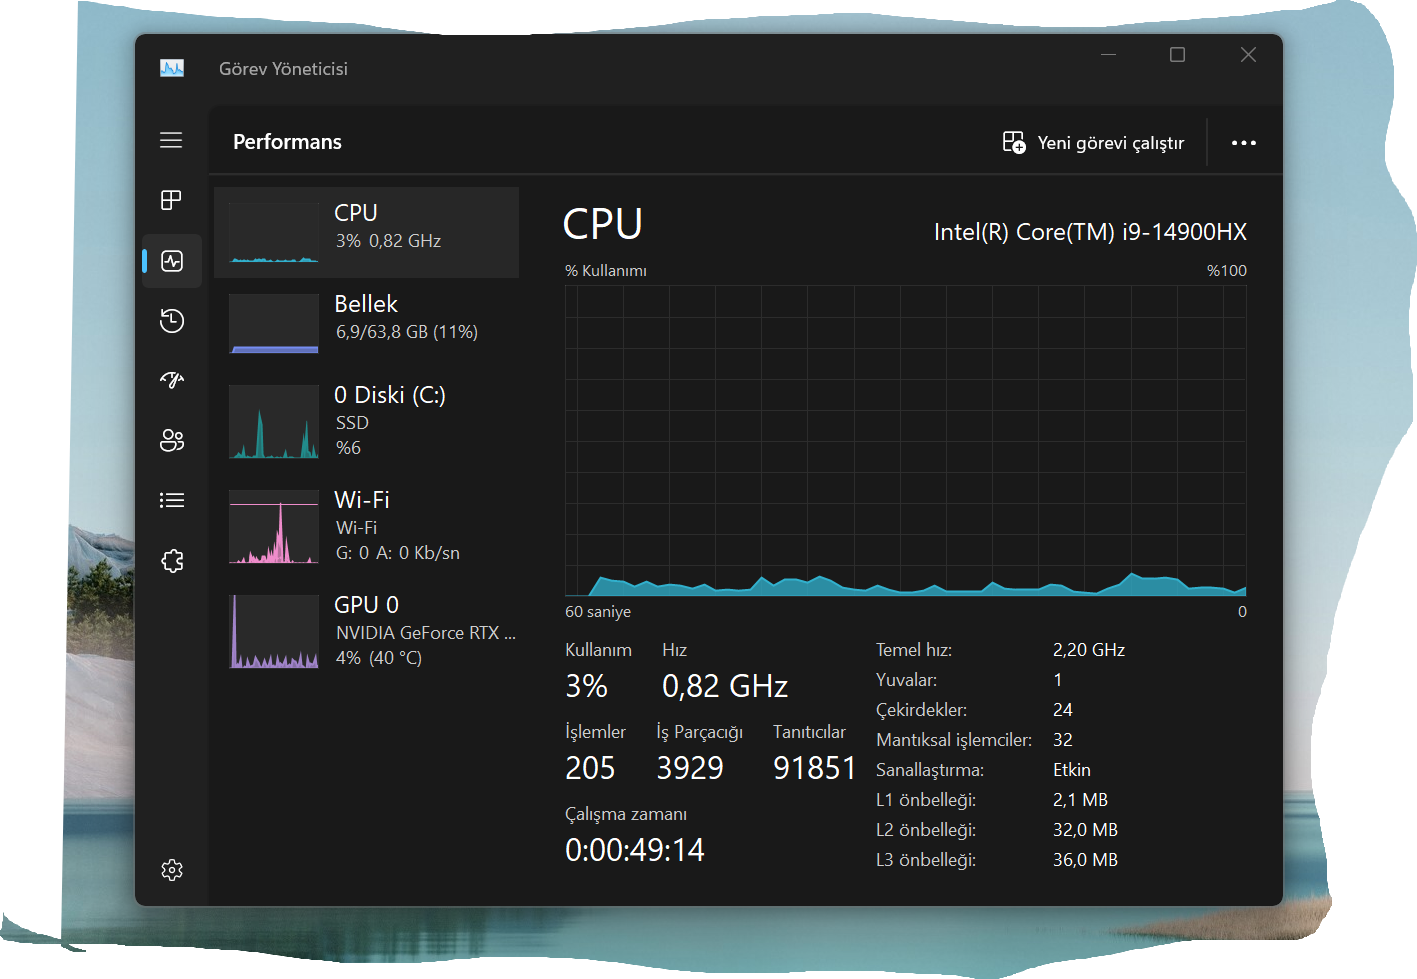
Task: Close the Görev Yöneticisi window
Action: click(x=1248, y=55)
